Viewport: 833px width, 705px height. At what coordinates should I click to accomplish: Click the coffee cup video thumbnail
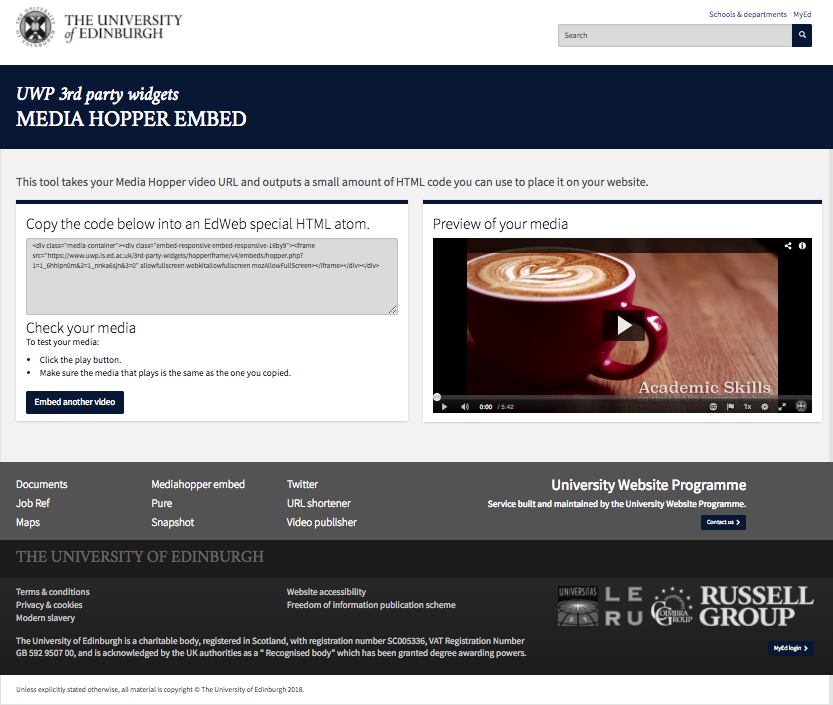tap(622, 325)
